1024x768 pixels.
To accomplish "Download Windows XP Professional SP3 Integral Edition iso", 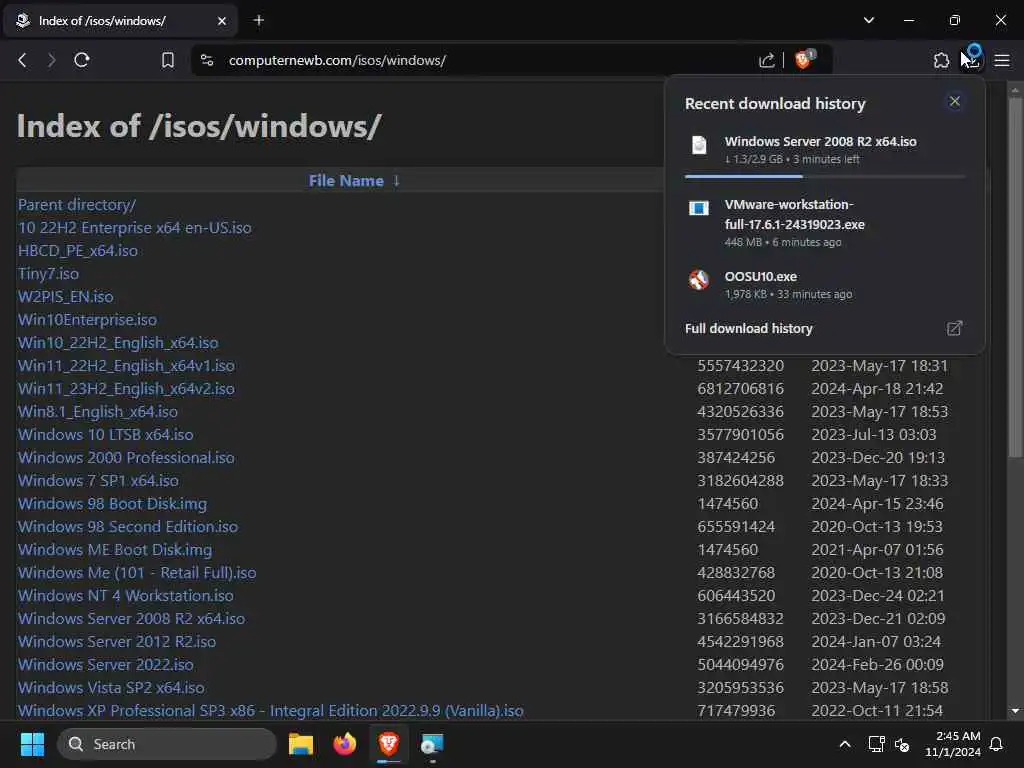I will pos(270,710).
